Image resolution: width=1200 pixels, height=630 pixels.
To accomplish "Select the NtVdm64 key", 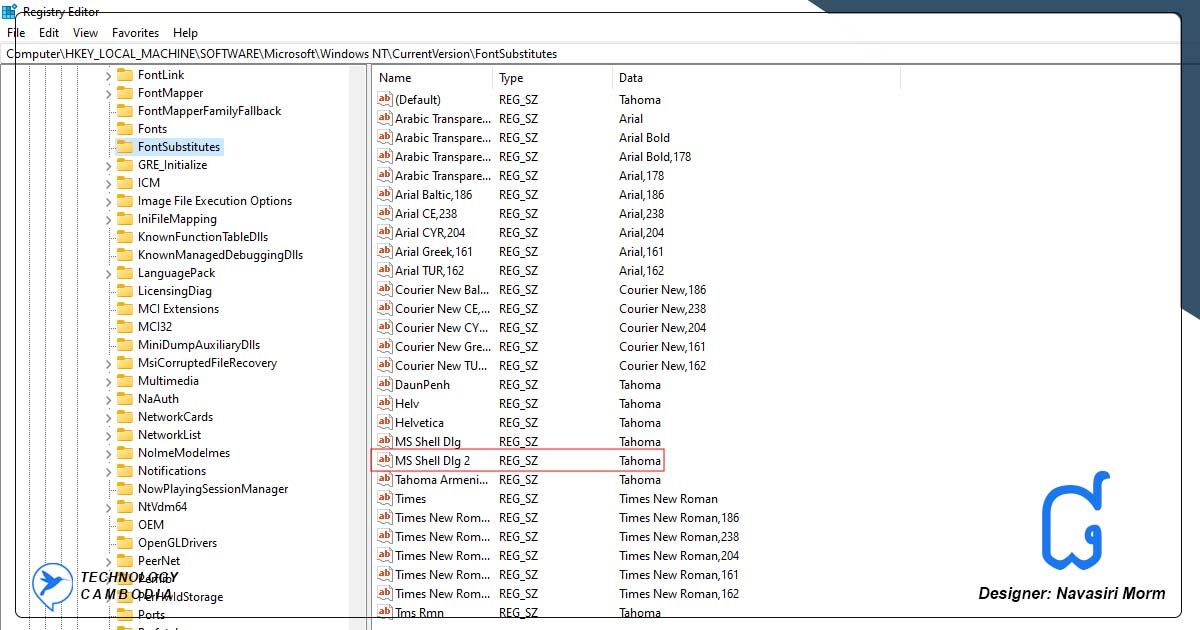I will tap(162, 507).
